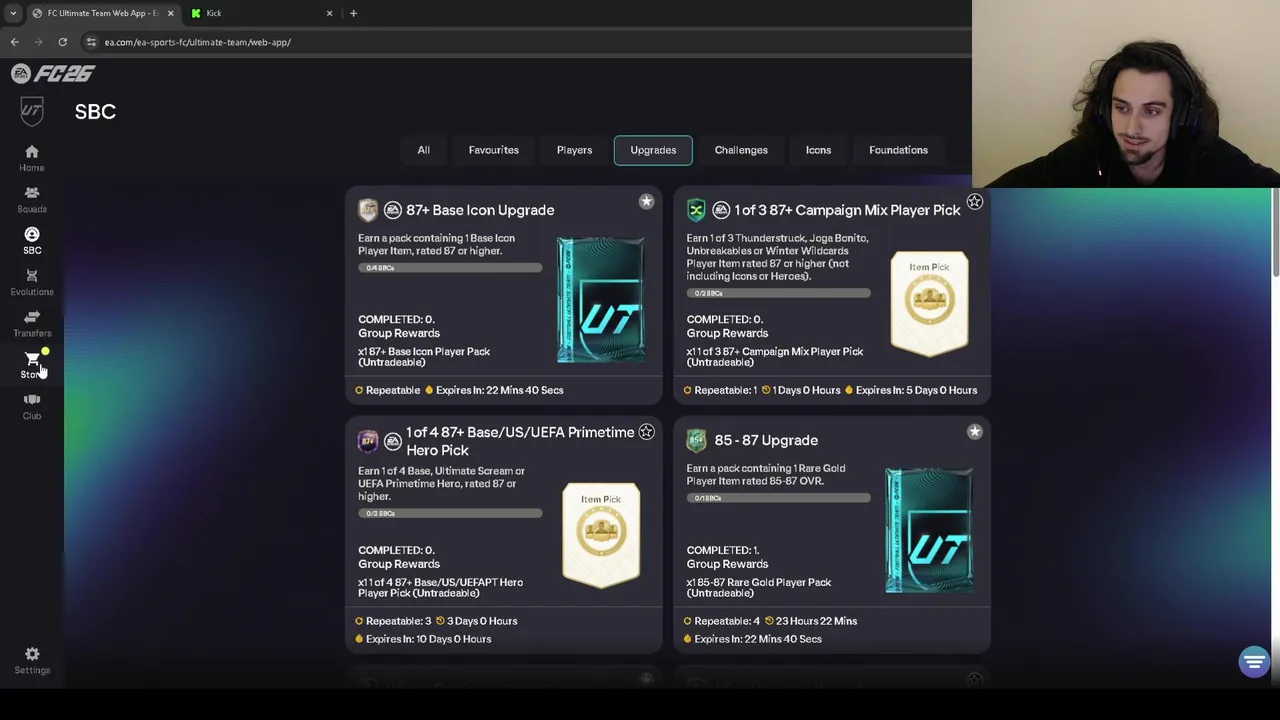Open the 85 - 87 Upgrade title
The width and height of the screenshot is (1280, 720).
(766, 440)
